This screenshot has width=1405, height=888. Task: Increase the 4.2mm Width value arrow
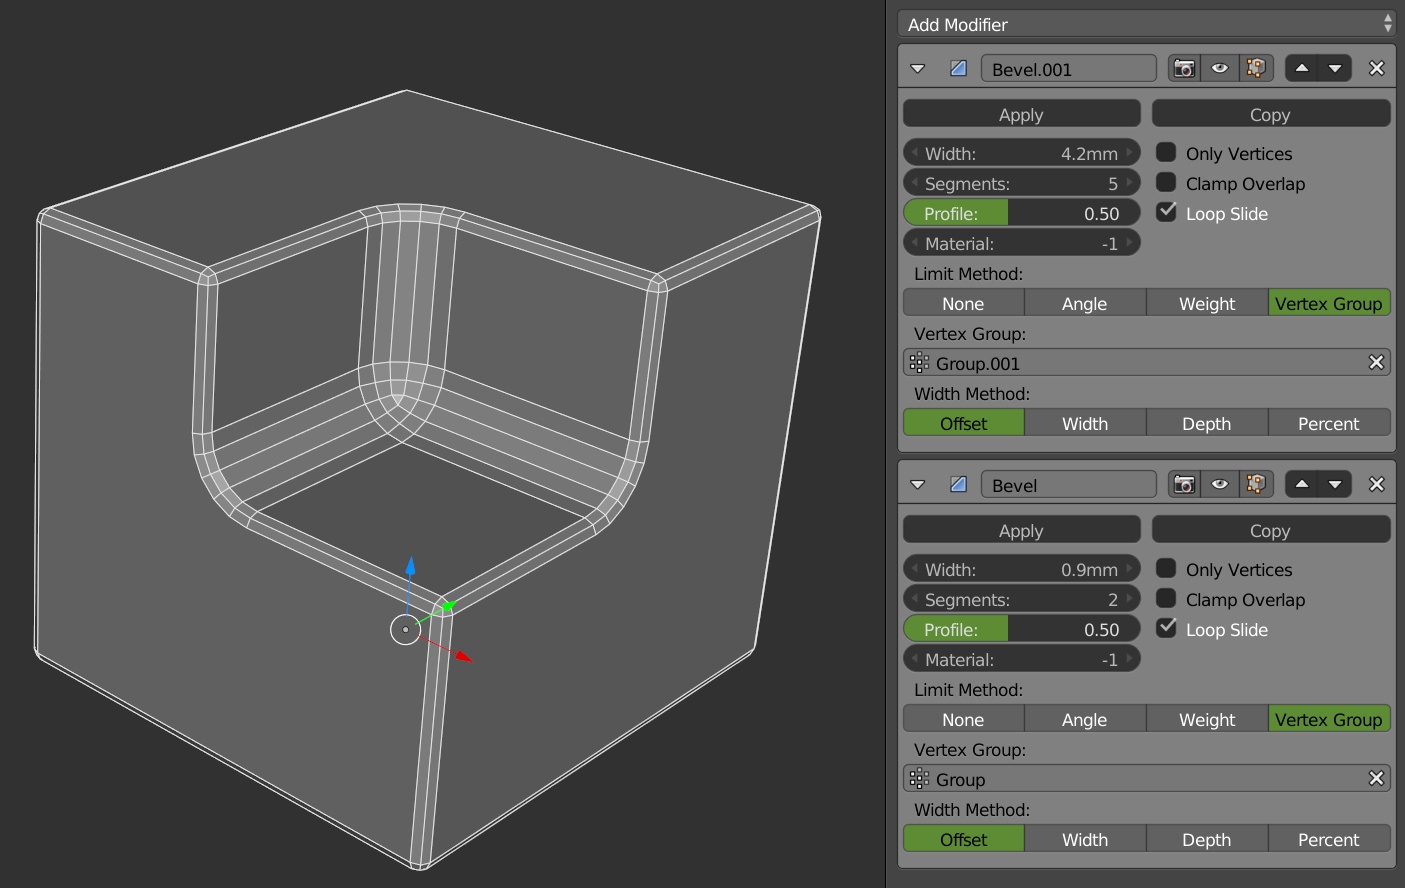tap(1130, 153)
